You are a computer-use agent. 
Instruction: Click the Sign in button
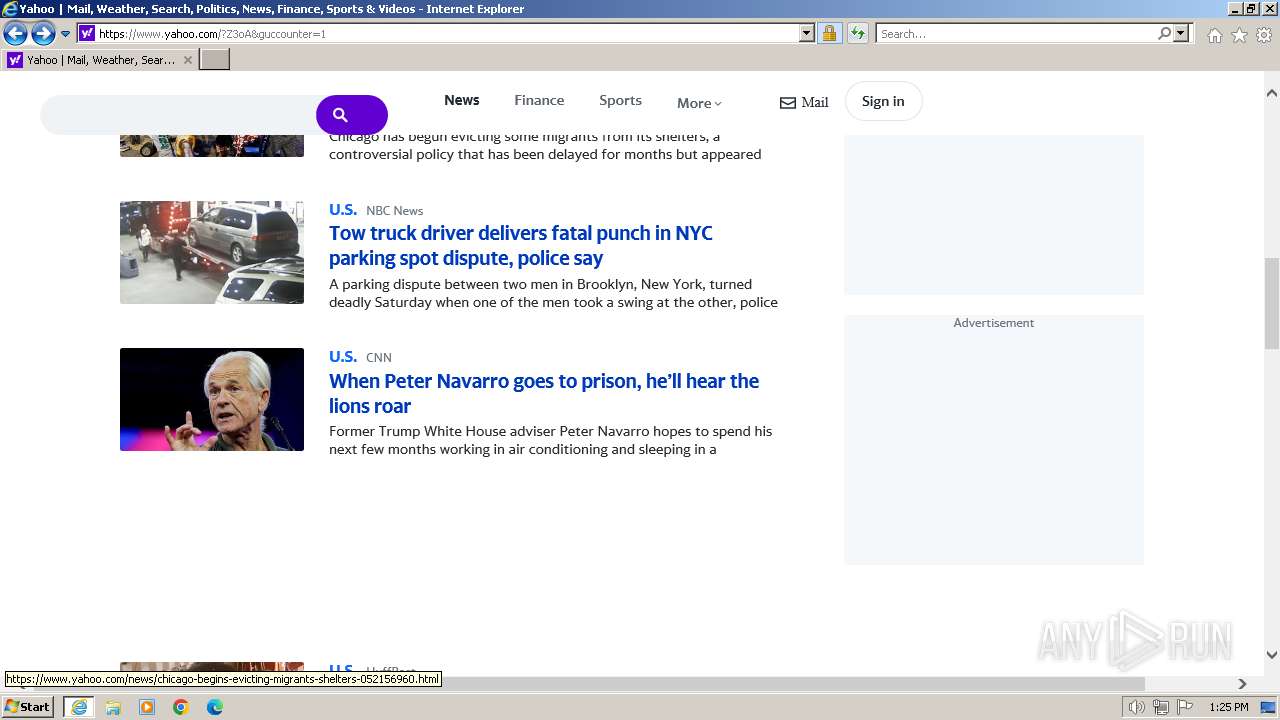[883, 101]
